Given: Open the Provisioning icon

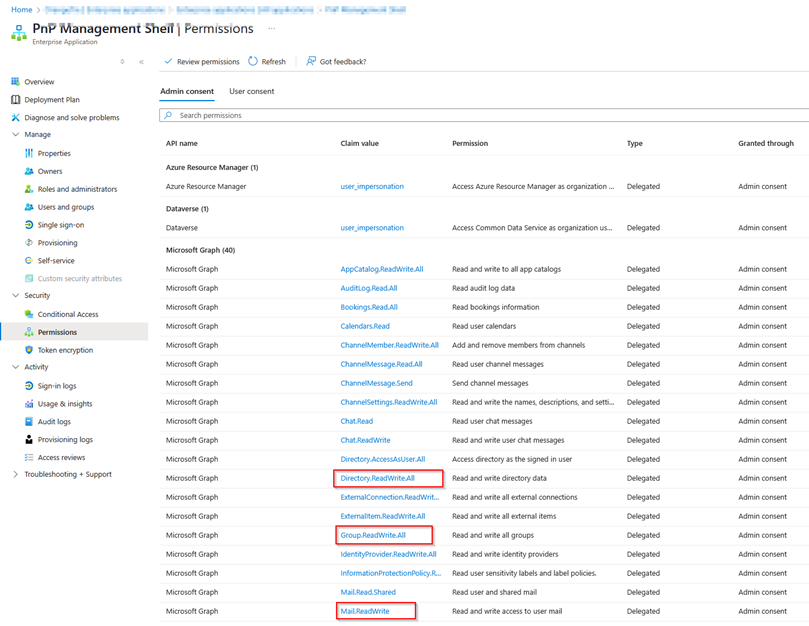Looking at the screenshot, I should coord(29,243).
